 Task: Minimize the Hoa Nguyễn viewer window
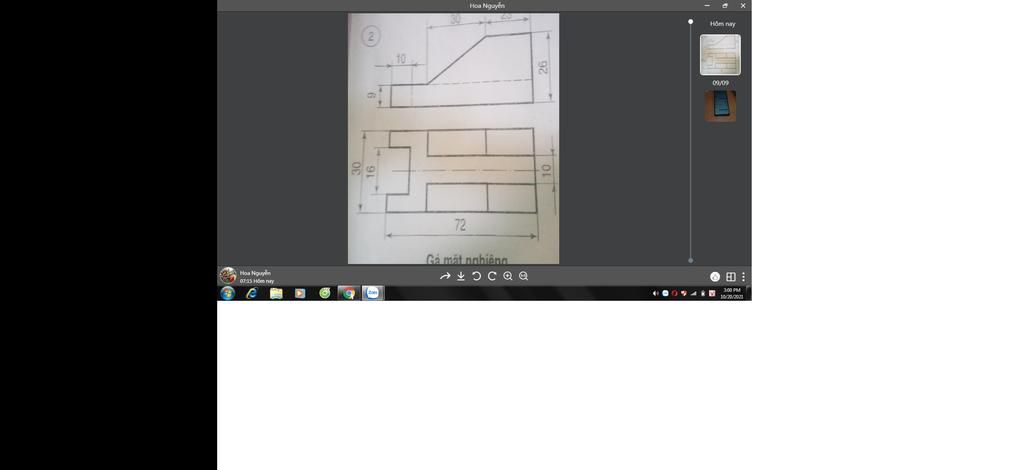[x=707, y=5]
